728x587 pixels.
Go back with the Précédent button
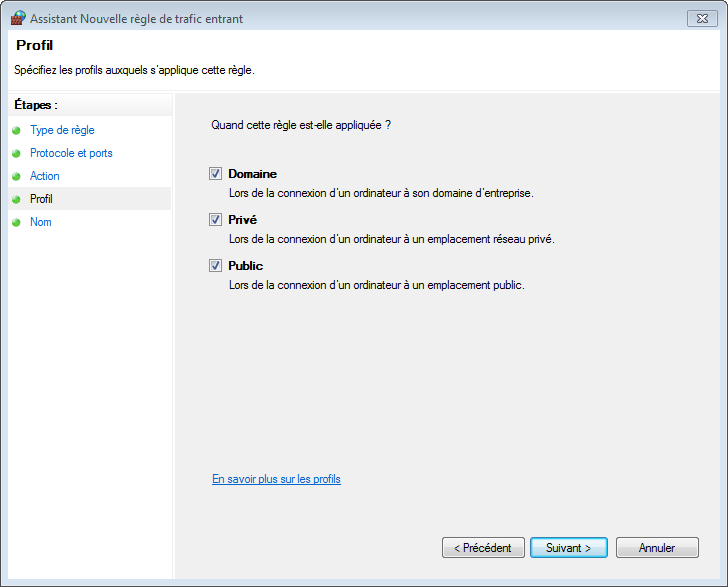click(483, 548)
